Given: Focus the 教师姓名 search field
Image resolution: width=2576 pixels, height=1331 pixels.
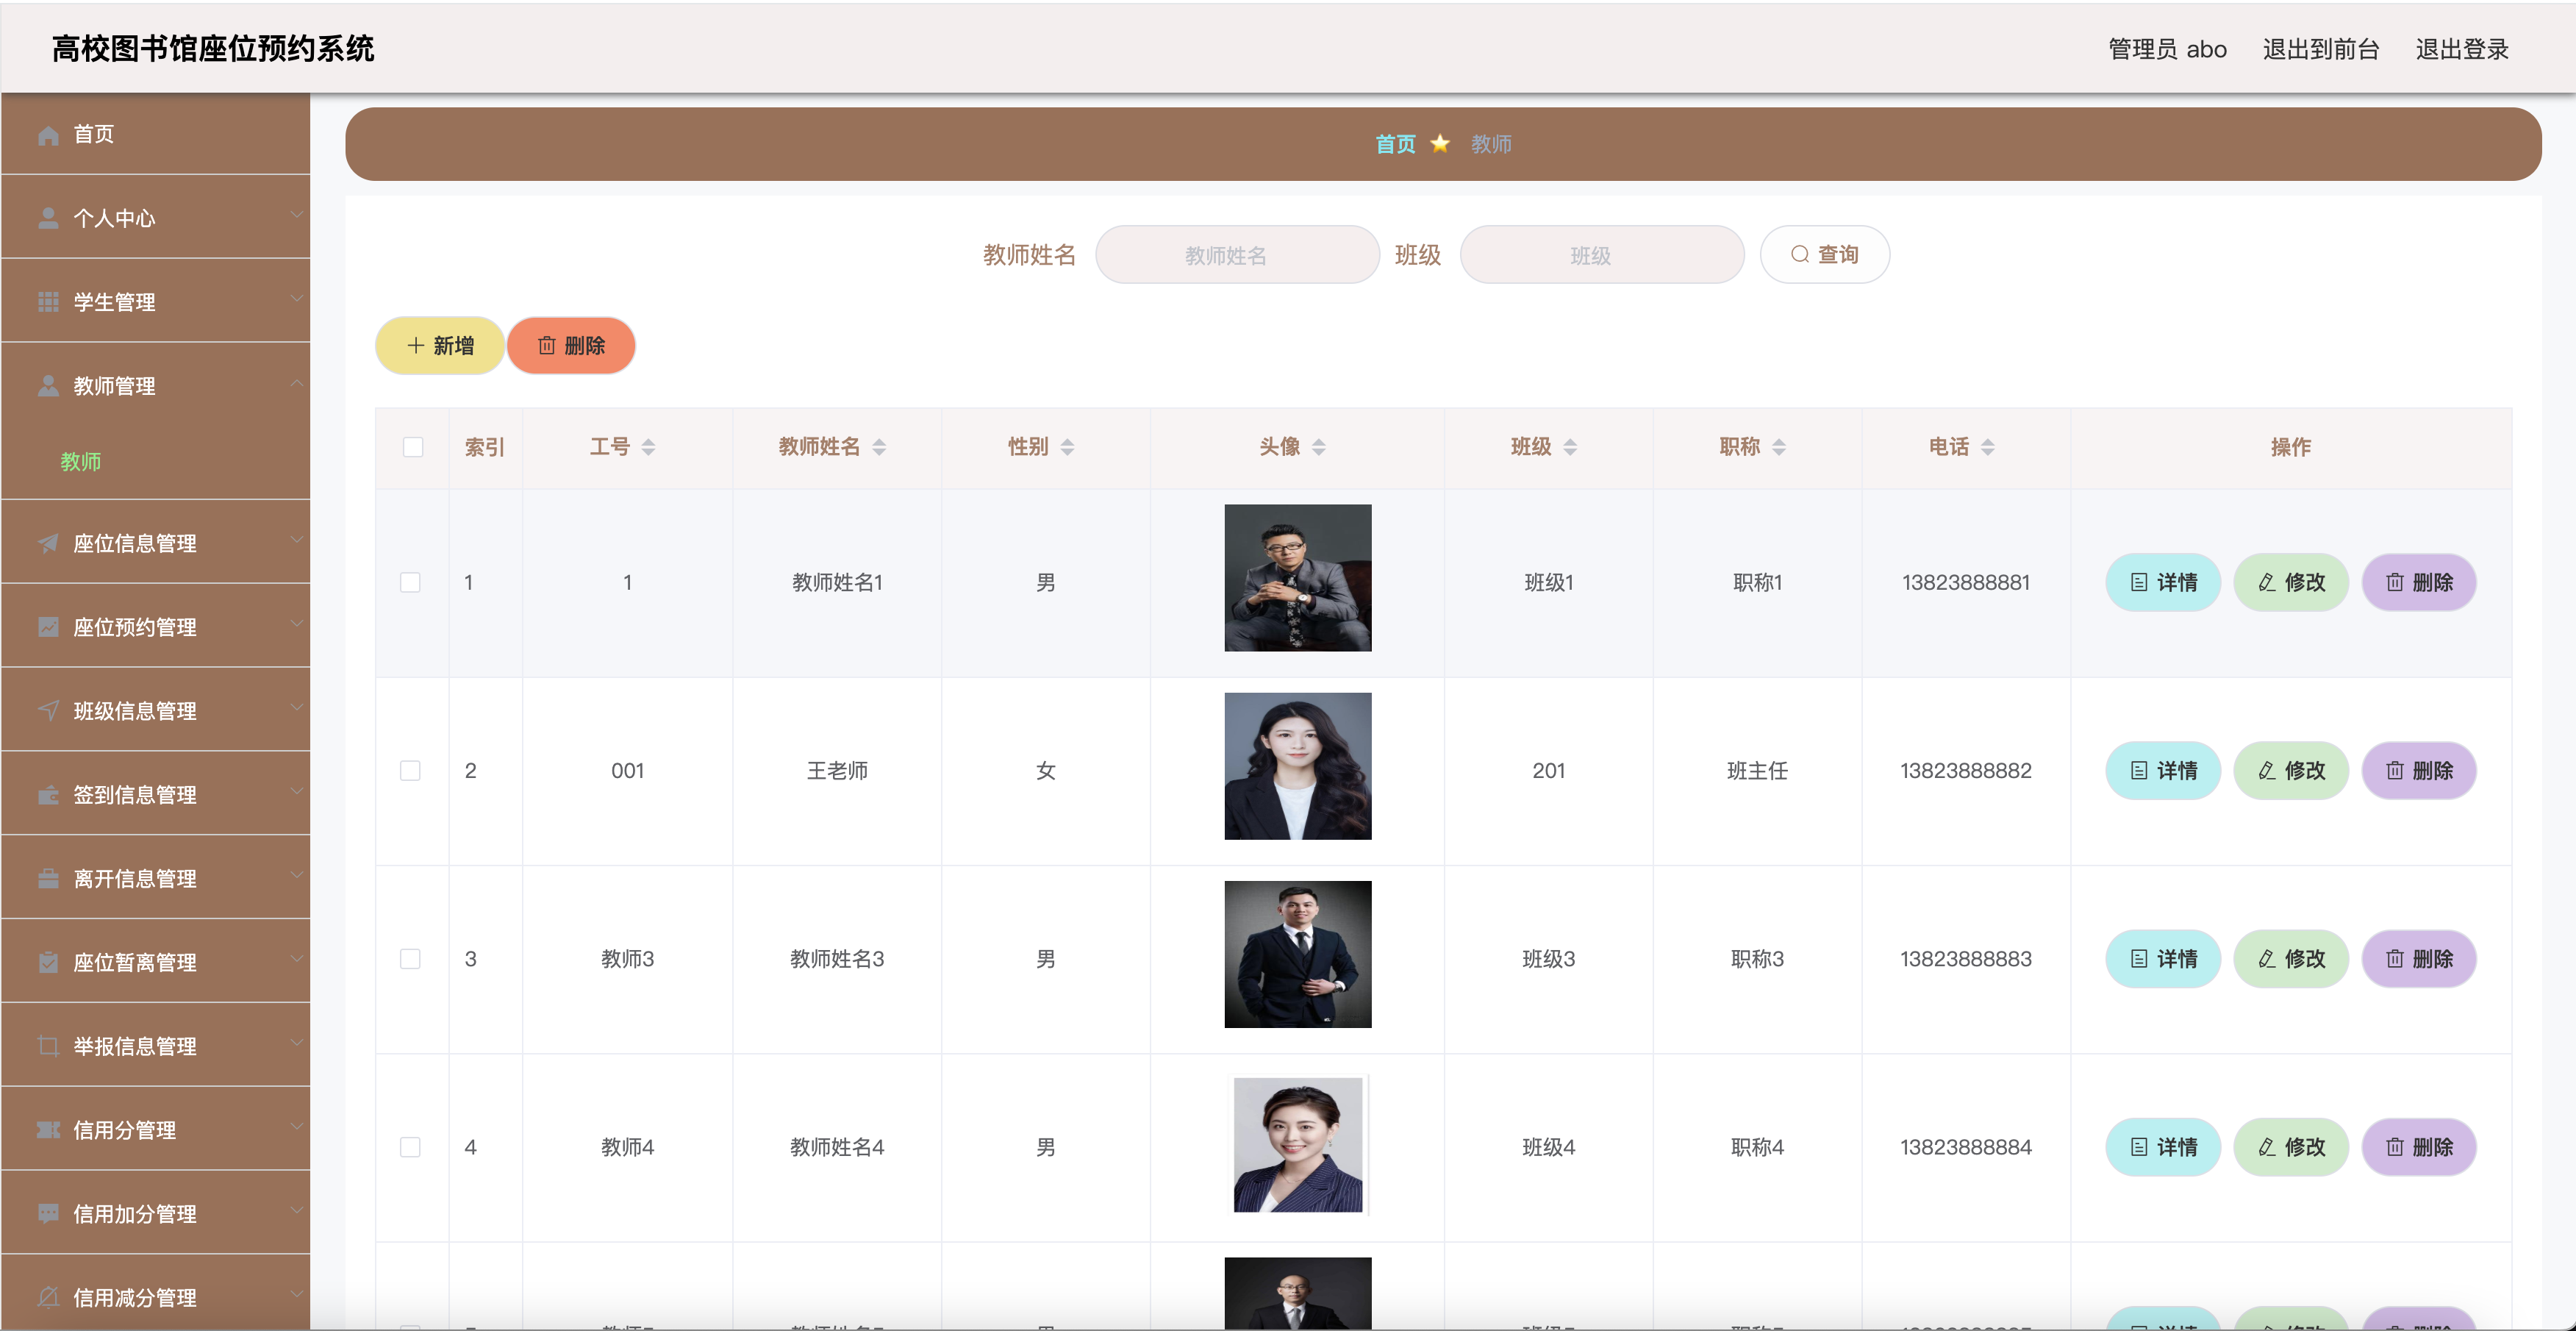Looking at the screenshot, I should (x=1238, y=254).
